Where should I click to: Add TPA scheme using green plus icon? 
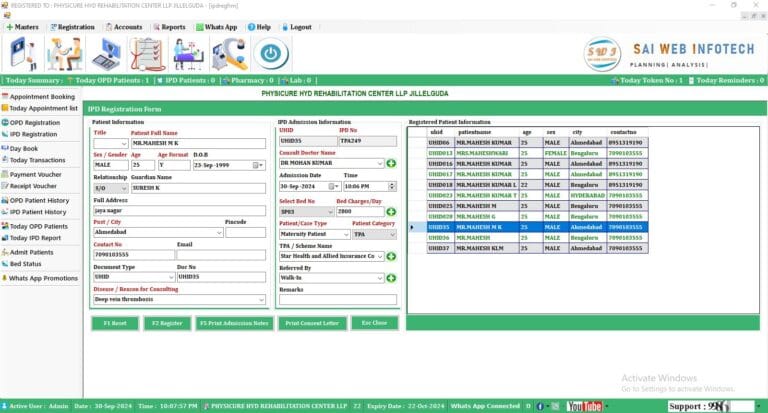click(391, 256)
